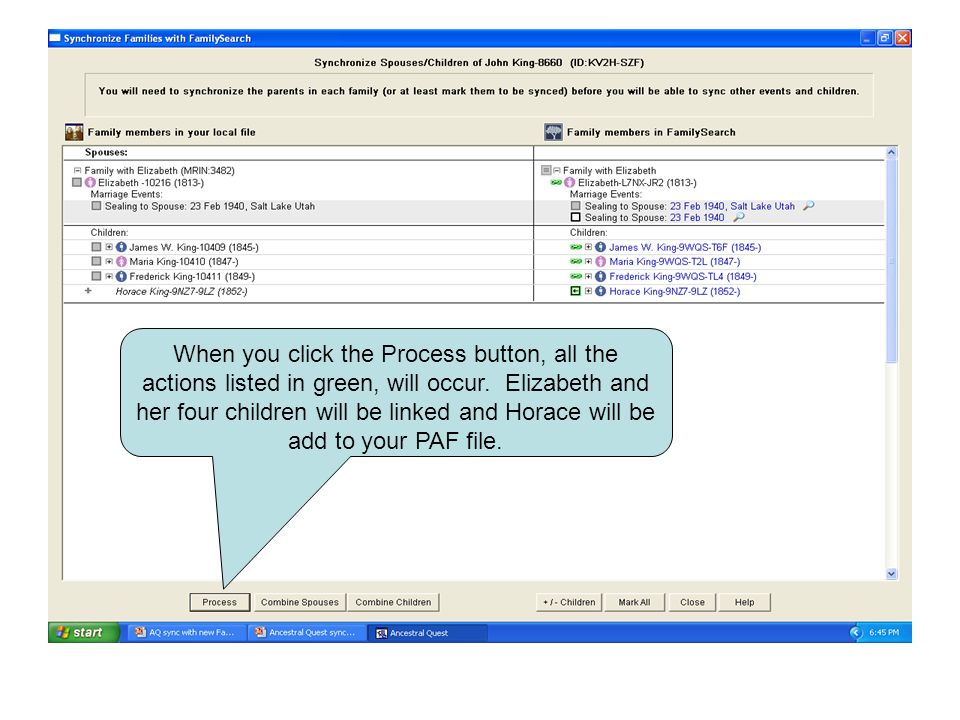Open the Windows start button

point(83,632)
